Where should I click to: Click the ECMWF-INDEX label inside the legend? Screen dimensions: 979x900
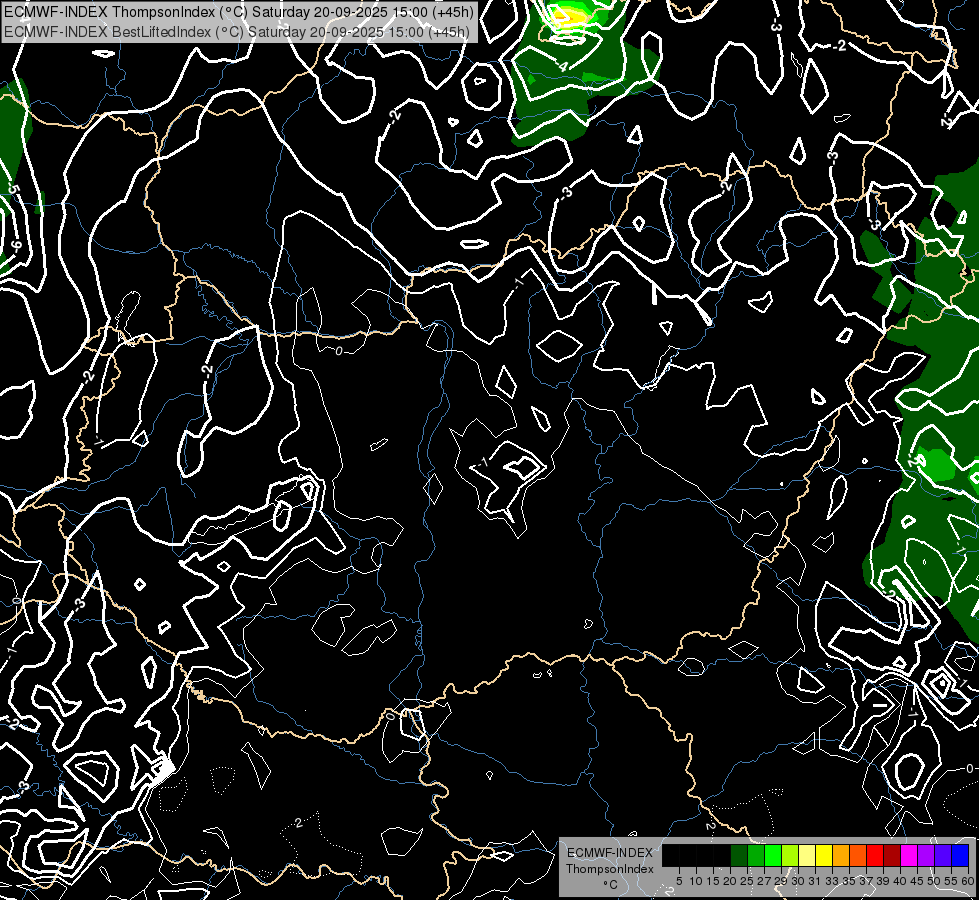610,853
